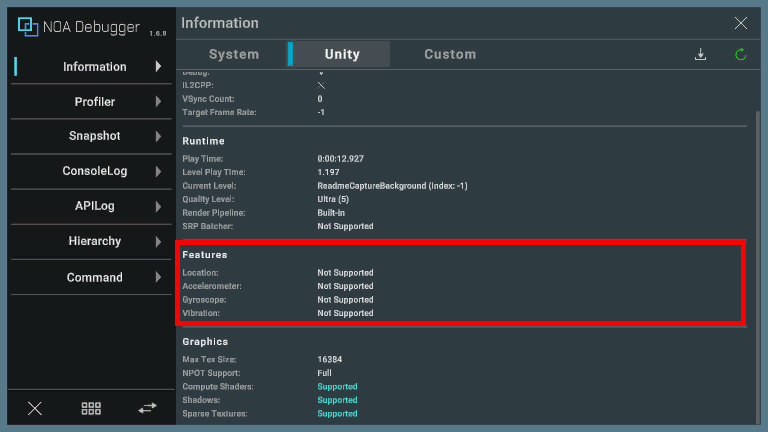
Task: Click the Quality Level value Ultra (5)
Action: click(333, 199)
